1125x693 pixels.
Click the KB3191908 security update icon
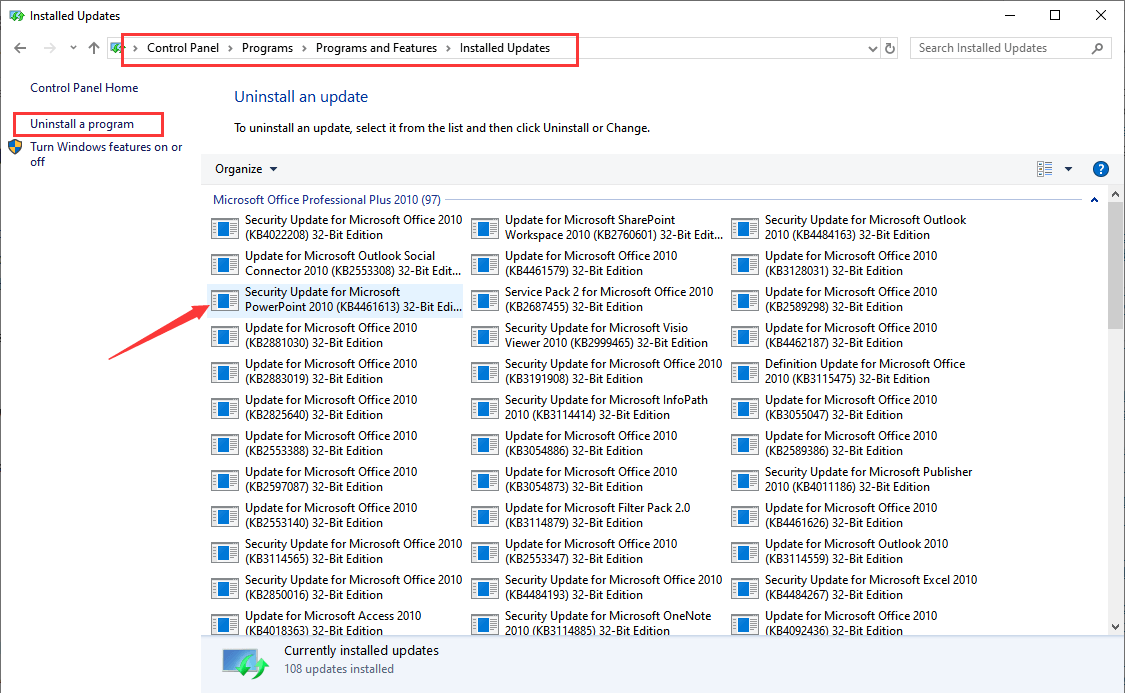(x=484, y=372)
